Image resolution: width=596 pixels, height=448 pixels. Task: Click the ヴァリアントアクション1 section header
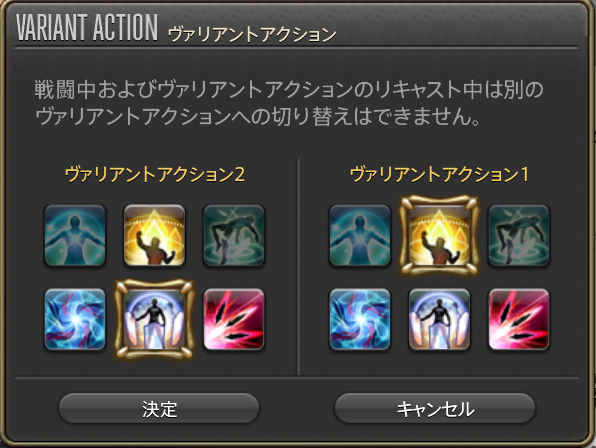pyautogui.click(x=439, y=175)
